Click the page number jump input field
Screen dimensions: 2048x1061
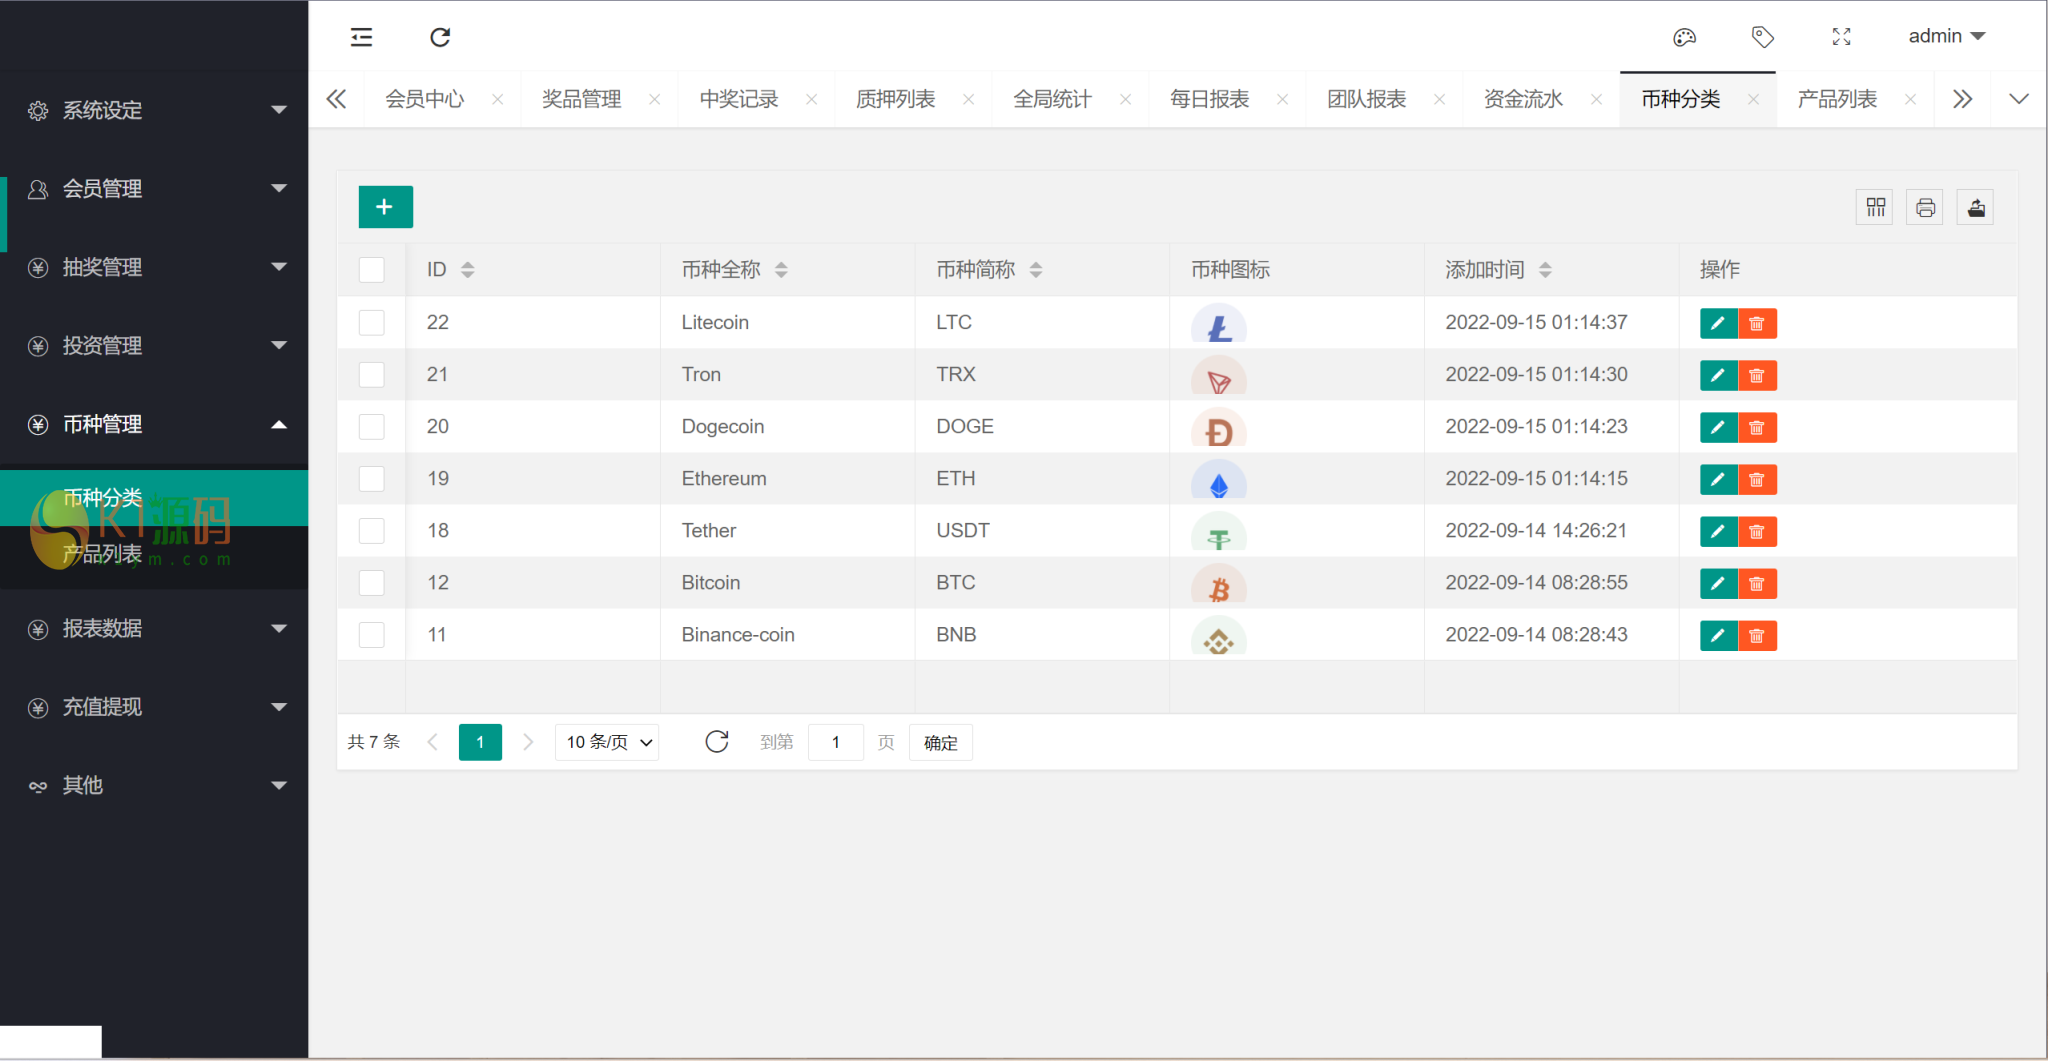click(x=835, y=743)
